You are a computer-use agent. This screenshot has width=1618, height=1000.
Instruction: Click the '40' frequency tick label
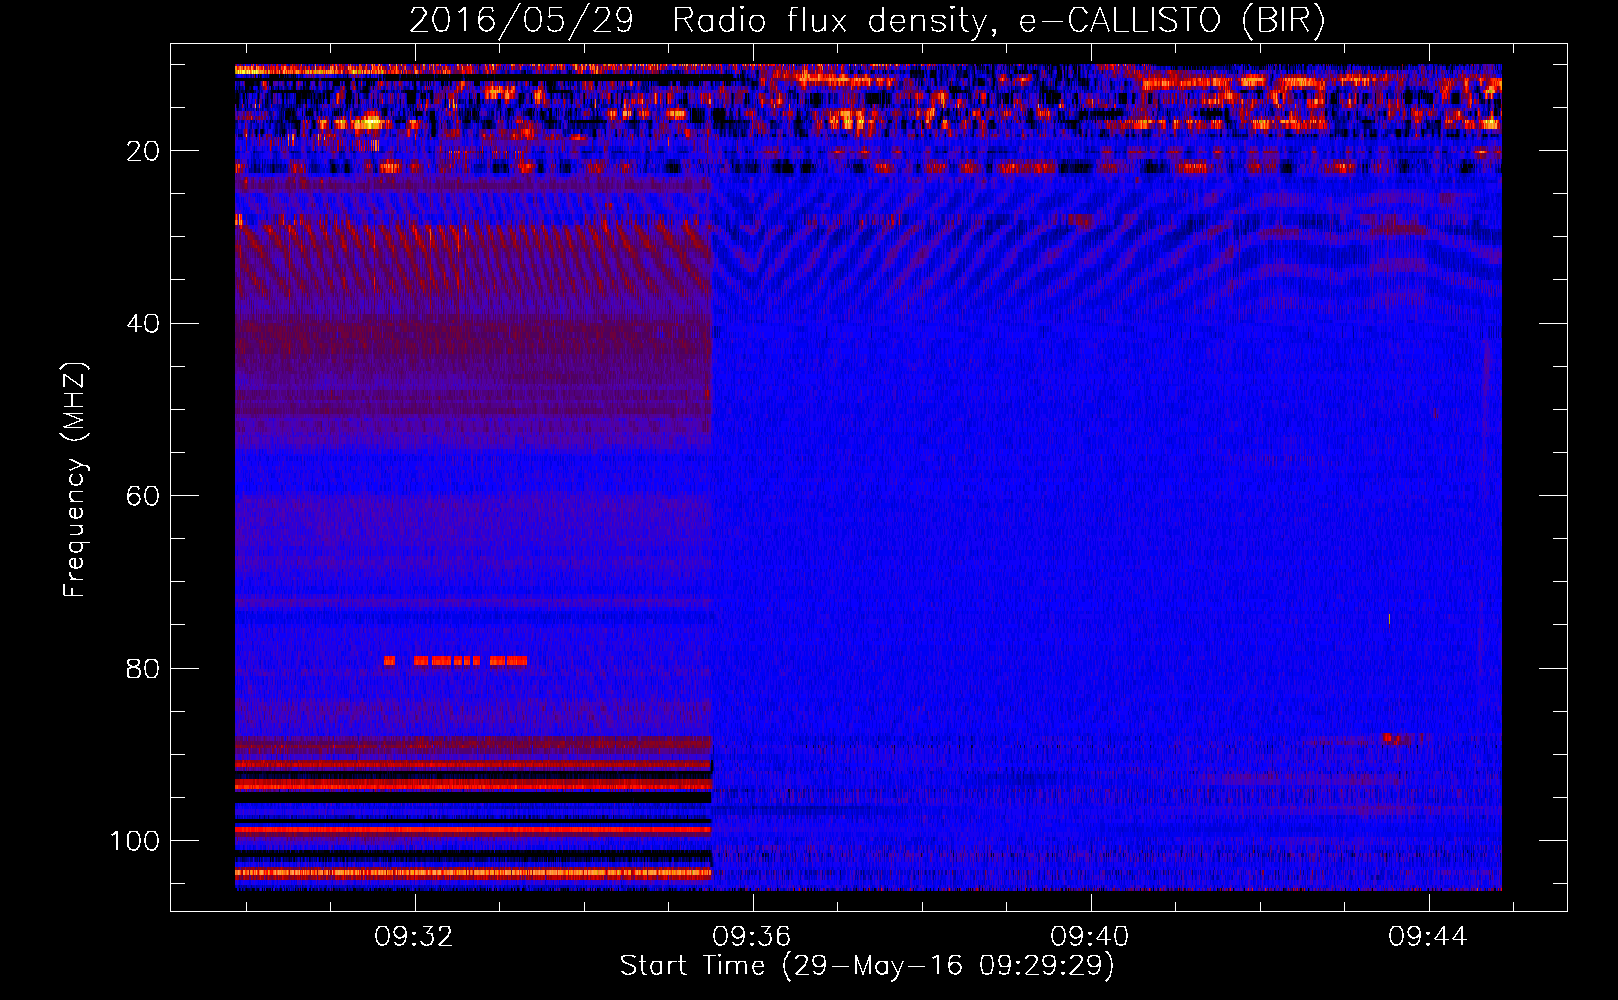coord(144,324)
